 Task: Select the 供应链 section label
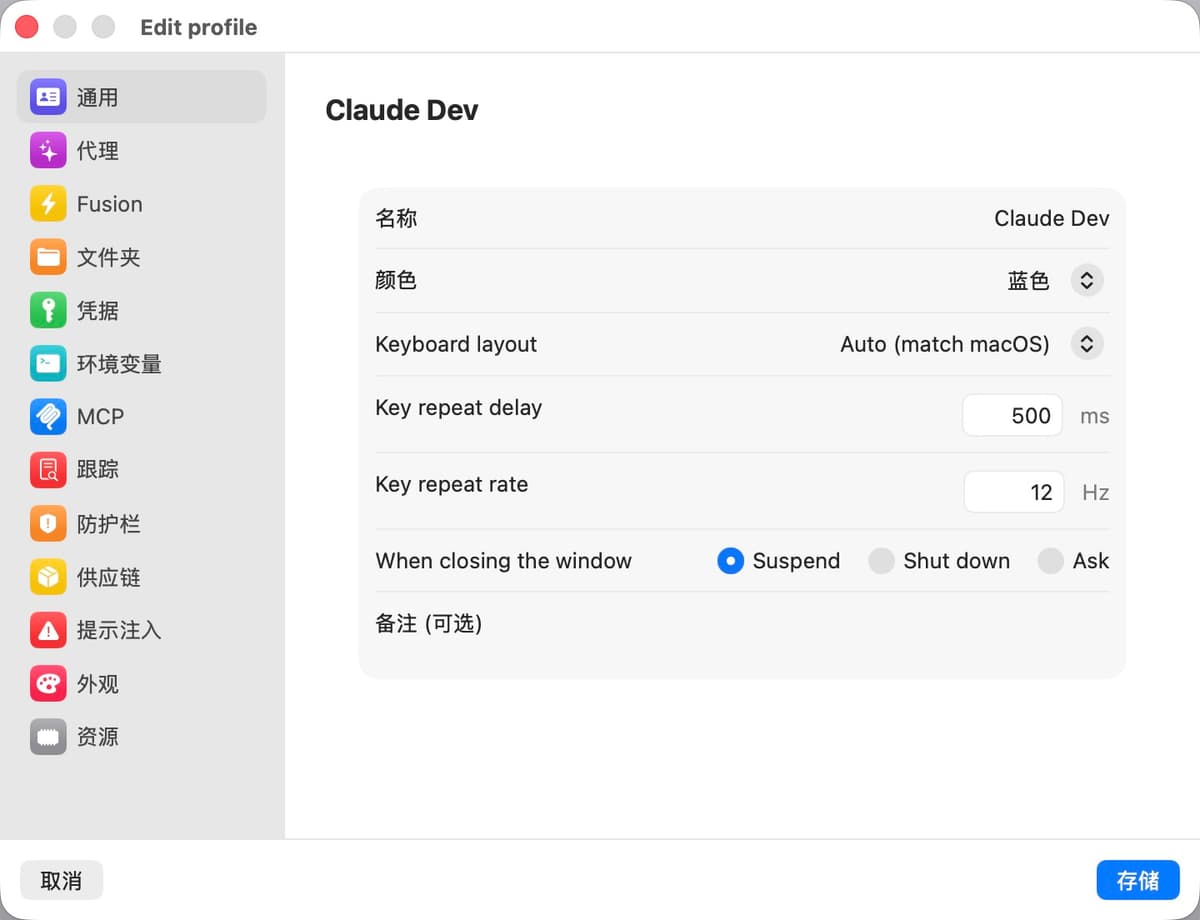[x=109, y=577]
